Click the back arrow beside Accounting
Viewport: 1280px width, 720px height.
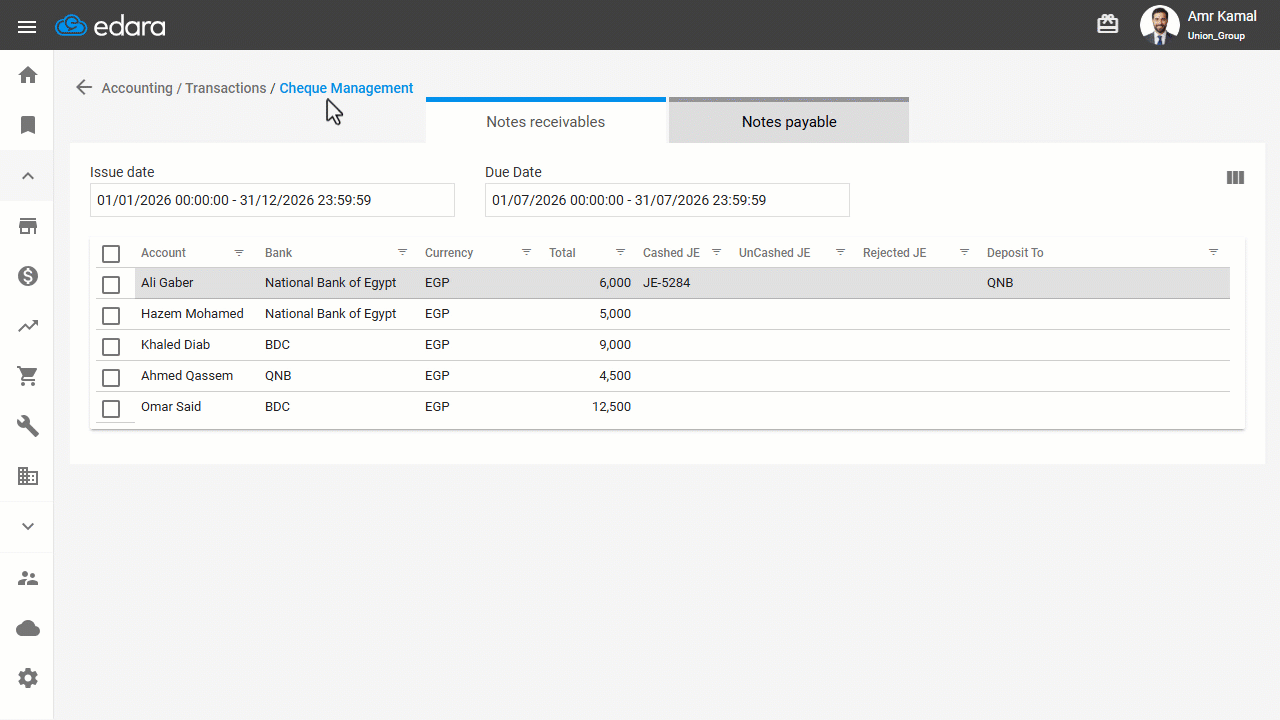84,87
